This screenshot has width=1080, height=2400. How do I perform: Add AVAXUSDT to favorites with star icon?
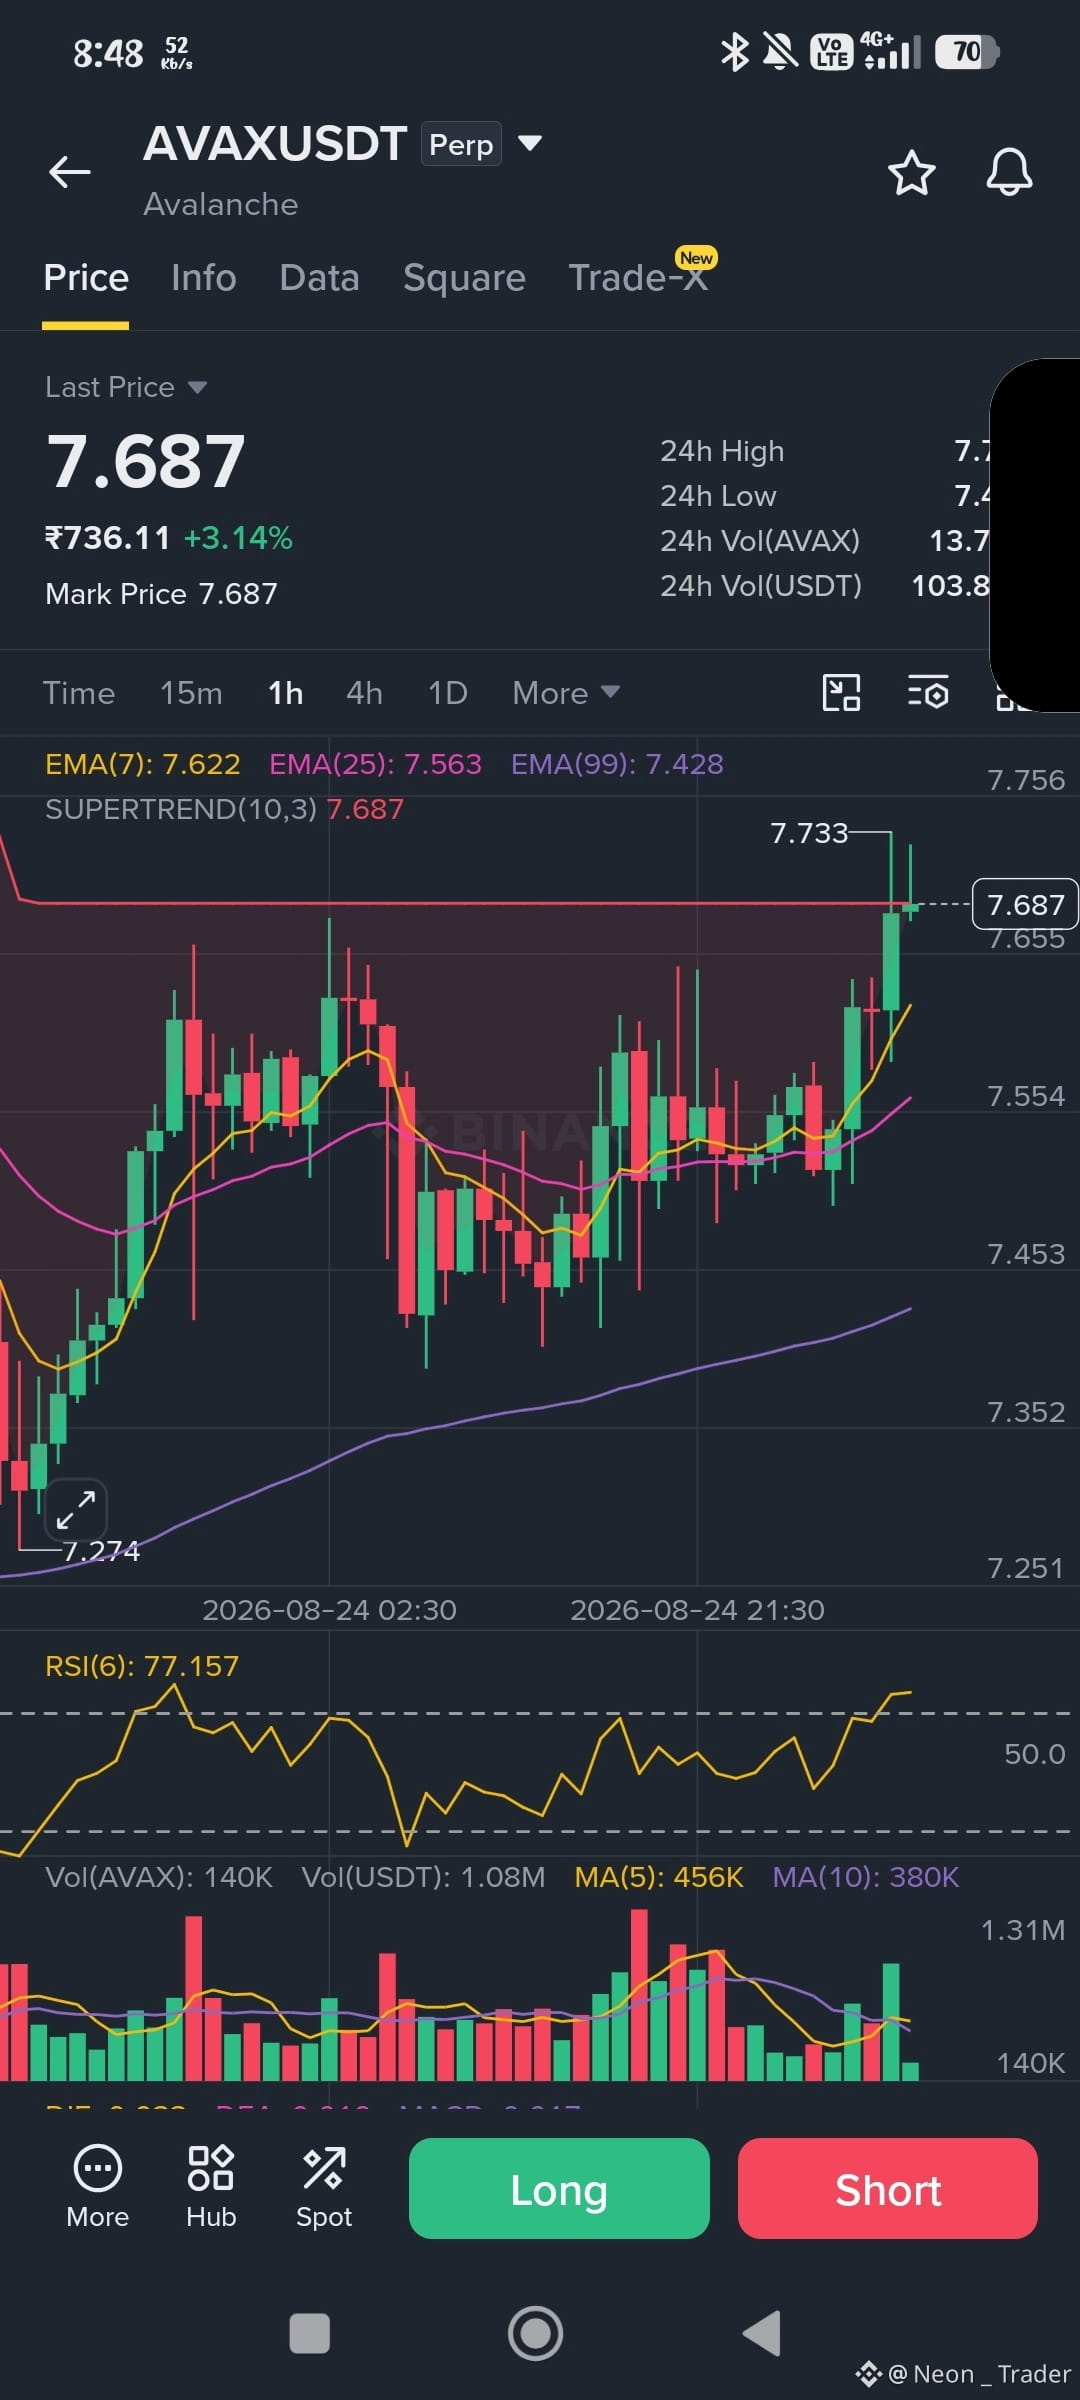911,173
